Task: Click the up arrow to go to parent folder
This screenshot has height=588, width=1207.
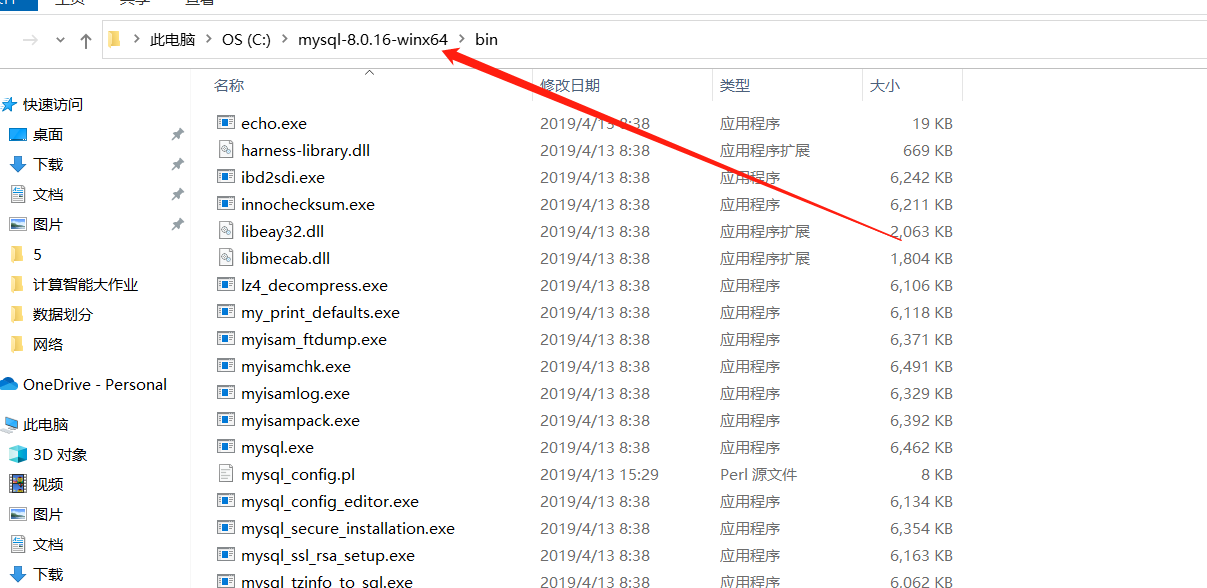Action: click(x=85, y=39)
